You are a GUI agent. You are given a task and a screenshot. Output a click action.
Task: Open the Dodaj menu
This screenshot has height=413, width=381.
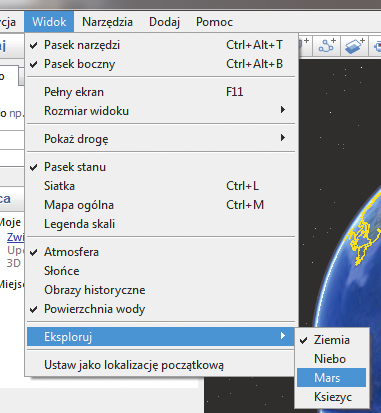click(x=164, y=22)
